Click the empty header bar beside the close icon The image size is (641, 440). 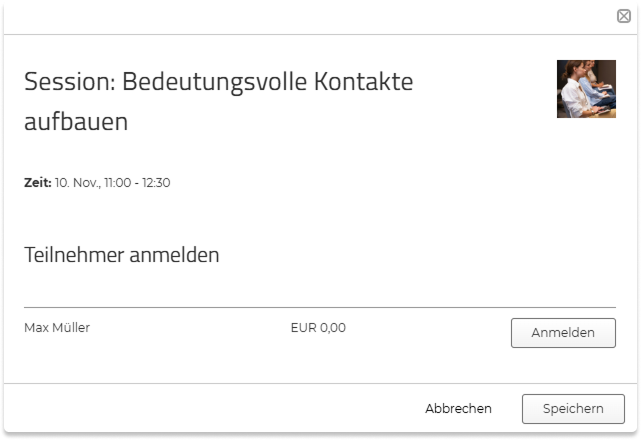300,16
